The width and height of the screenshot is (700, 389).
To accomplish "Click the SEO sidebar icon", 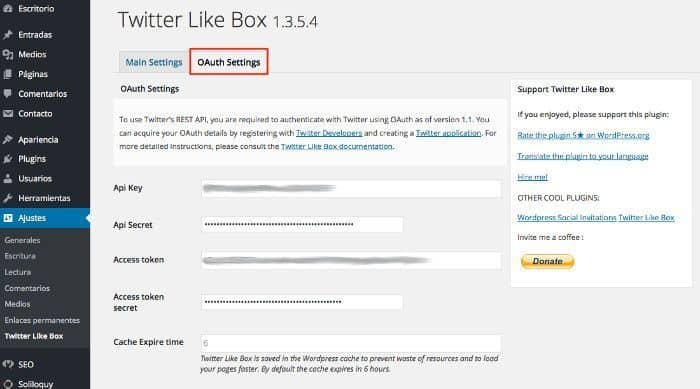I will click(x=8, y=364).
